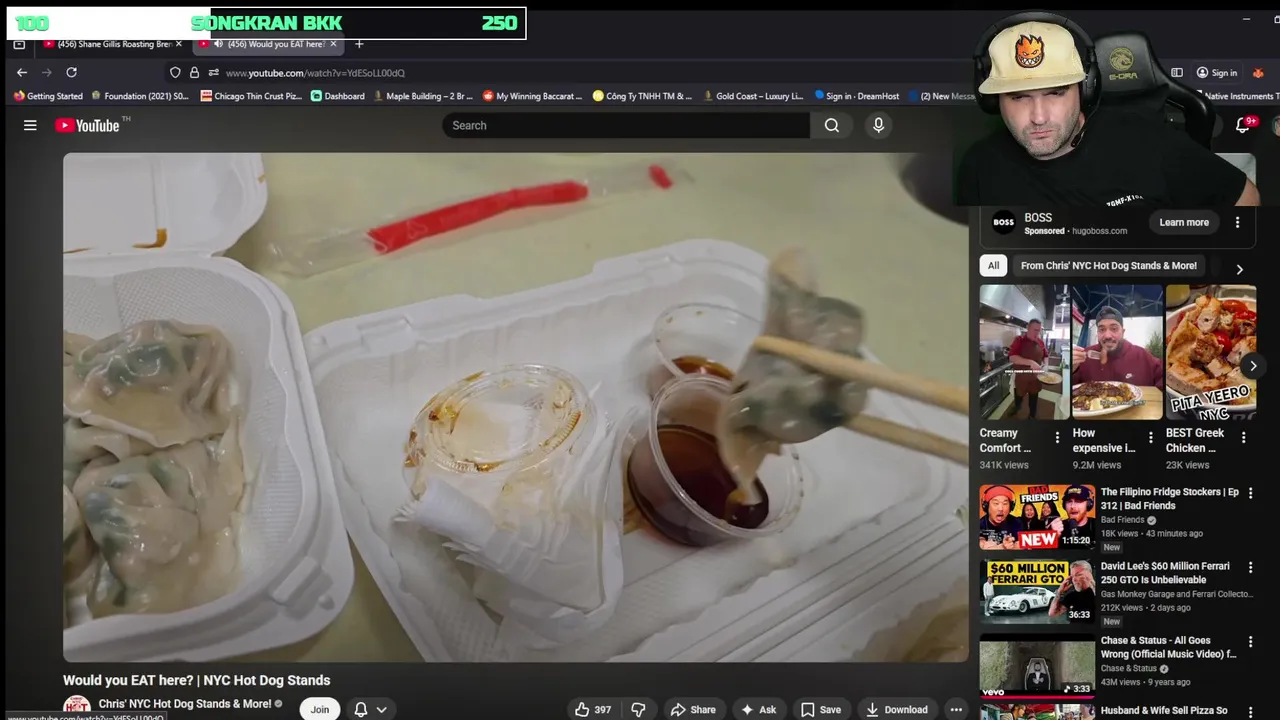Open the Getting Started bookmark
The image size is (1280, 720).
pyautogui.click(x=48, y=96)
